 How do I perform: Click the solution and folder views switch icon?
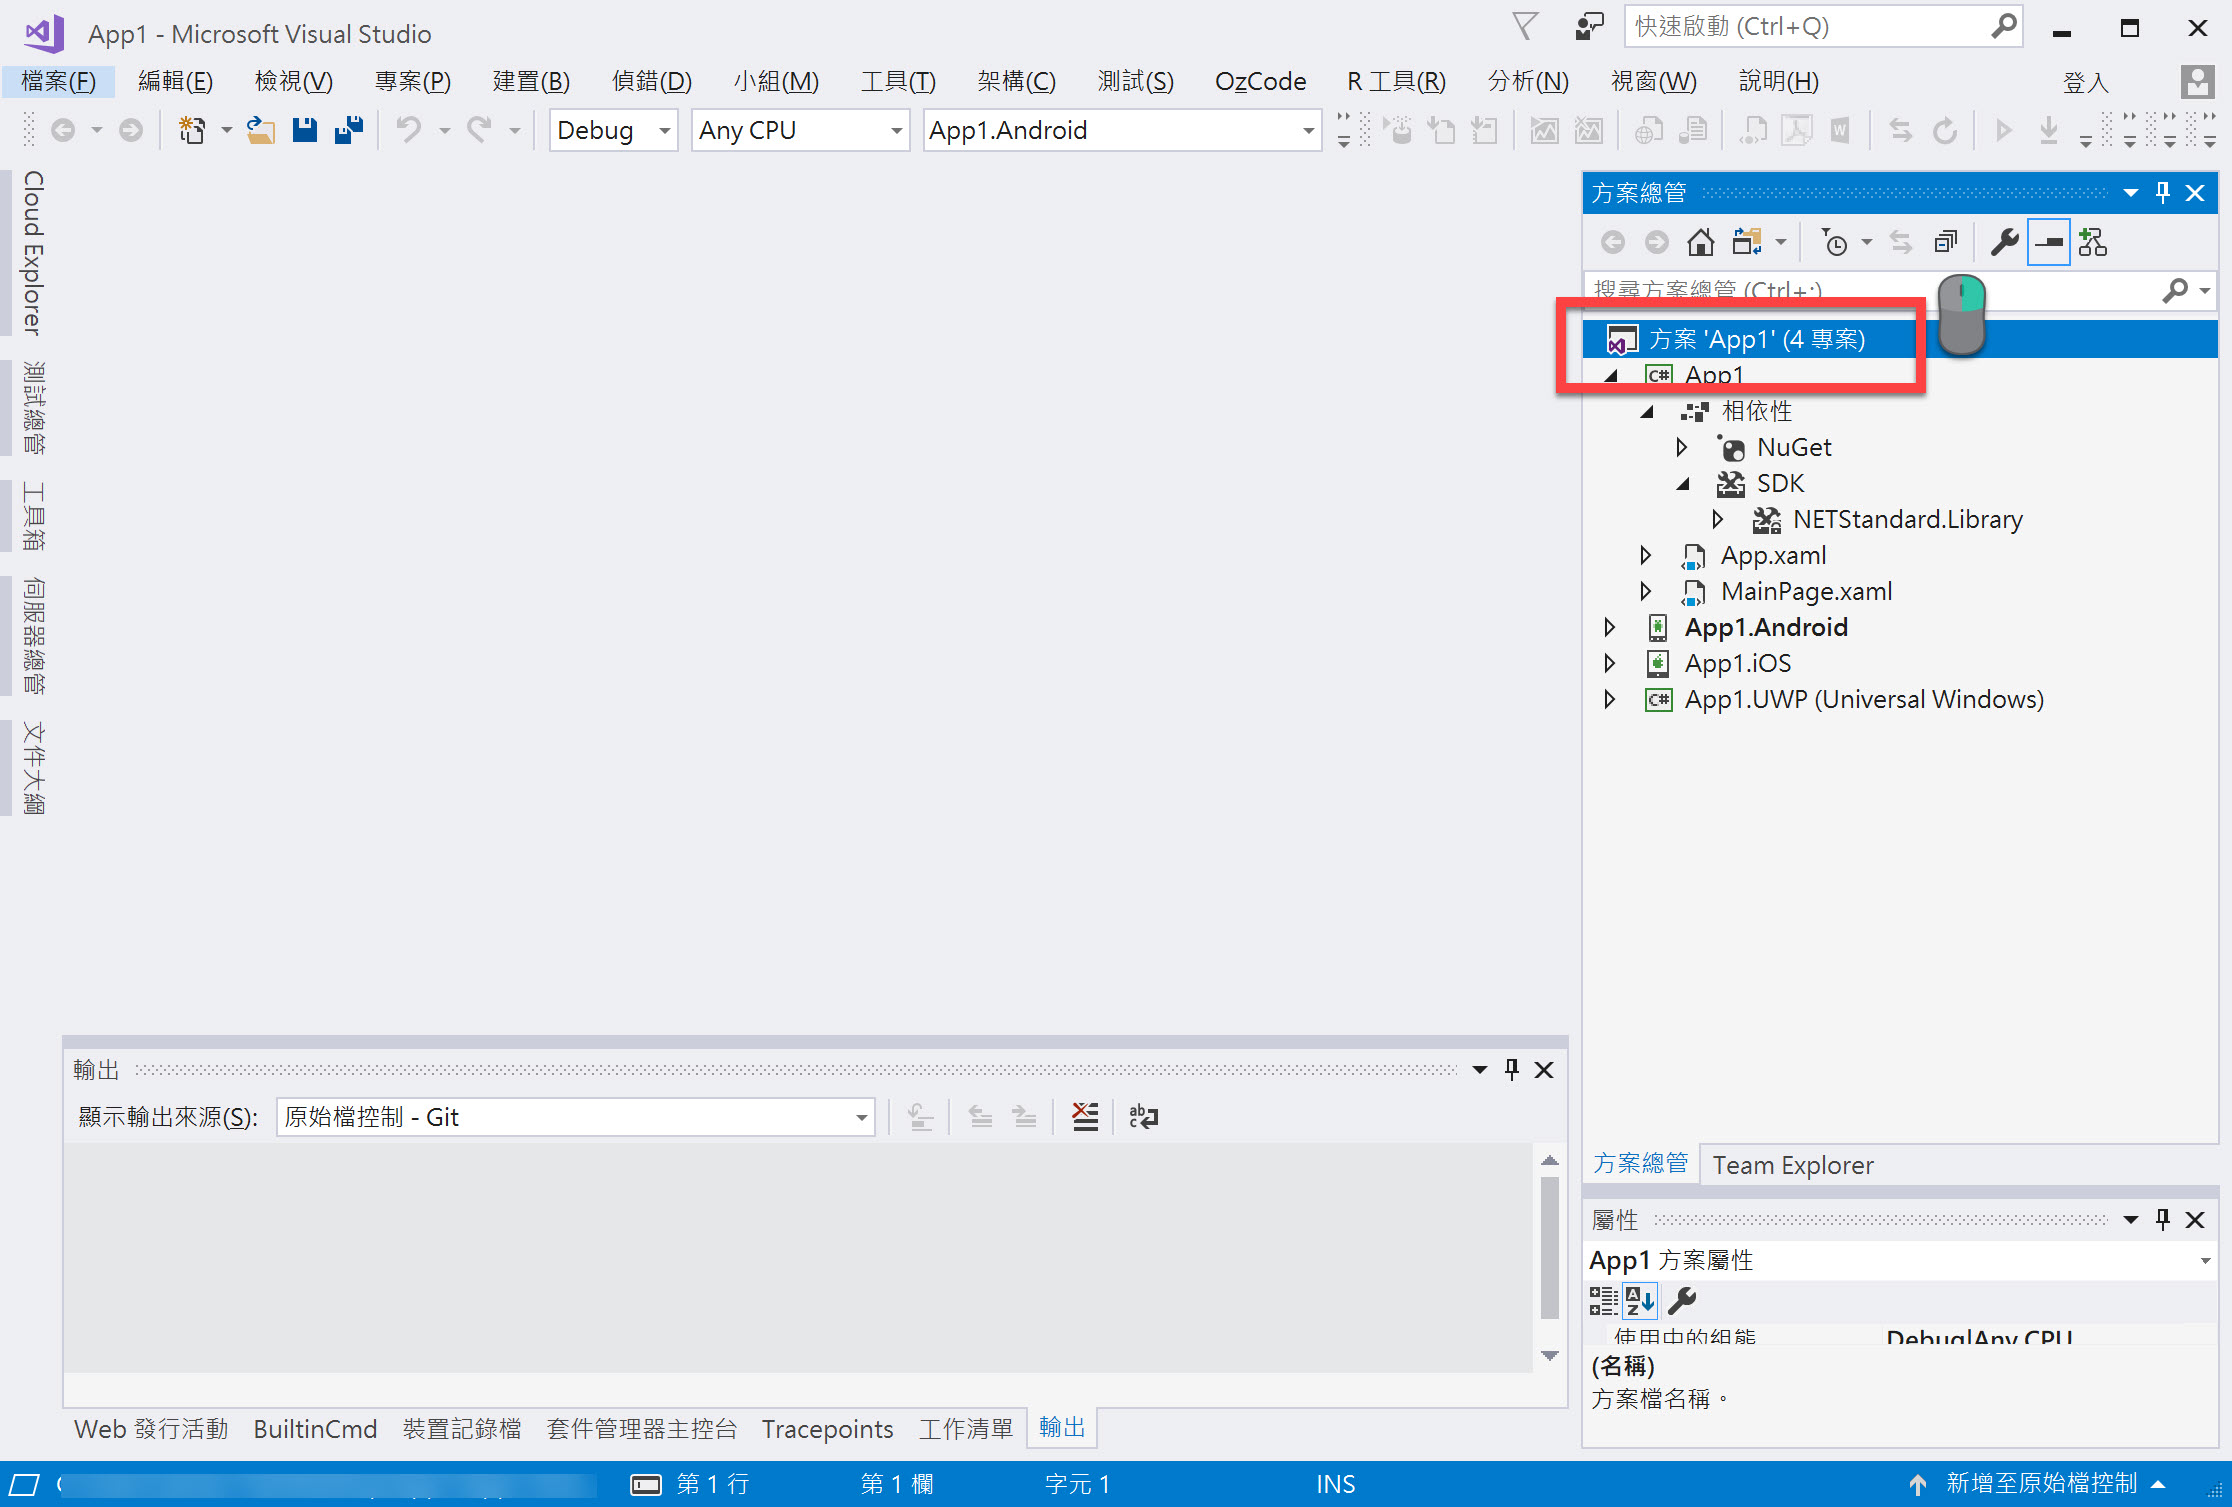point(1748,243)
